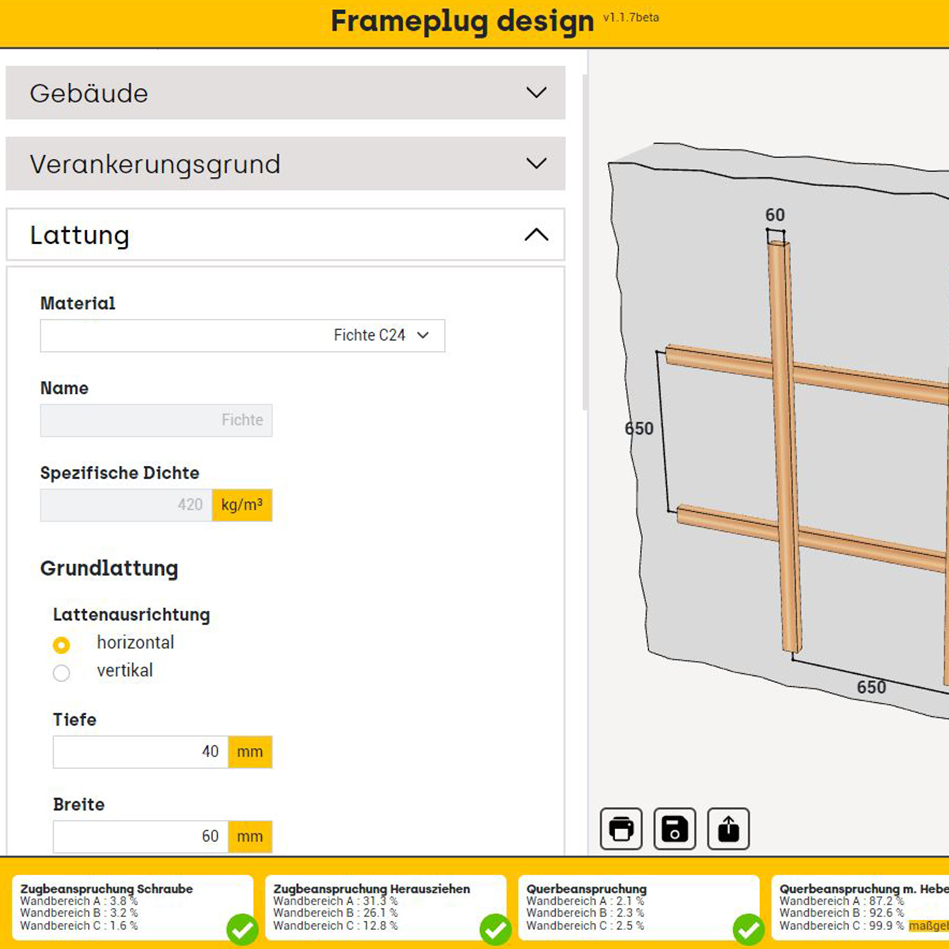The width and height of the screenshot is (949, 949).
Task: Open the Querbeanspruchung m. Hebelarm result card
Action: click(862, 908)
